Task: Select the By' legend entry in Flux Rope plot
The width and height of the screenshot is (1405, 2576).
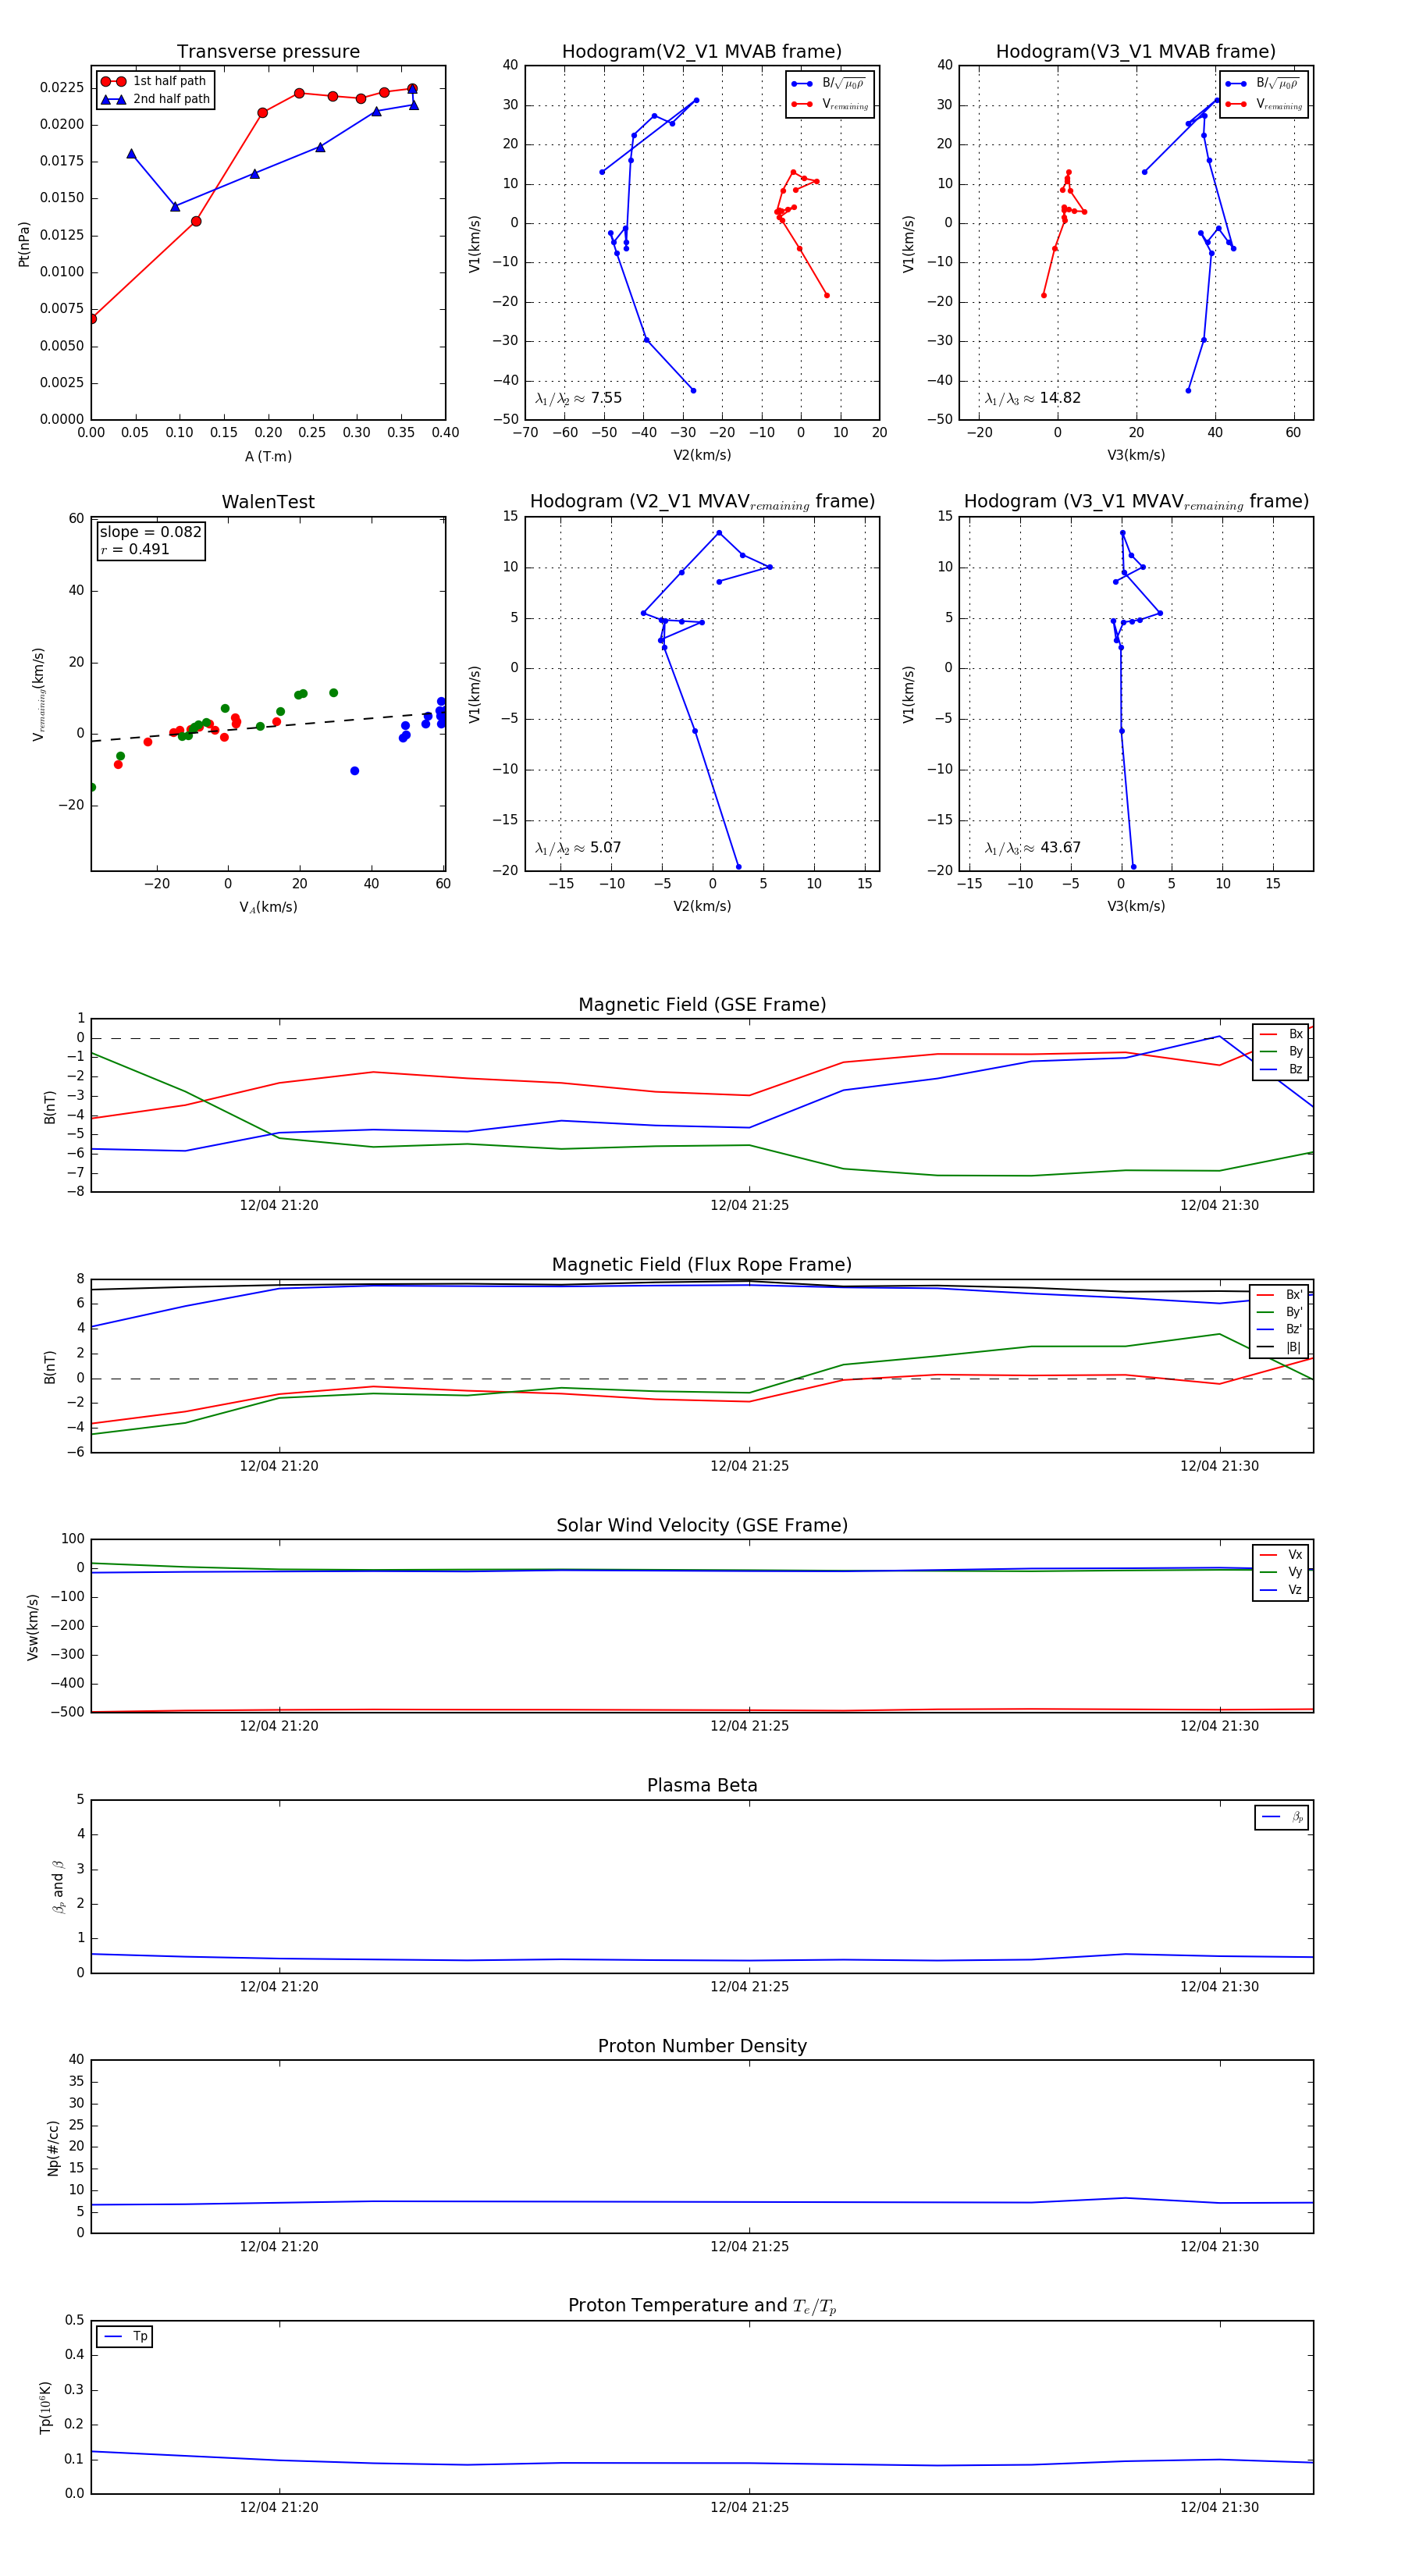Action: tap(1279, 1312)
